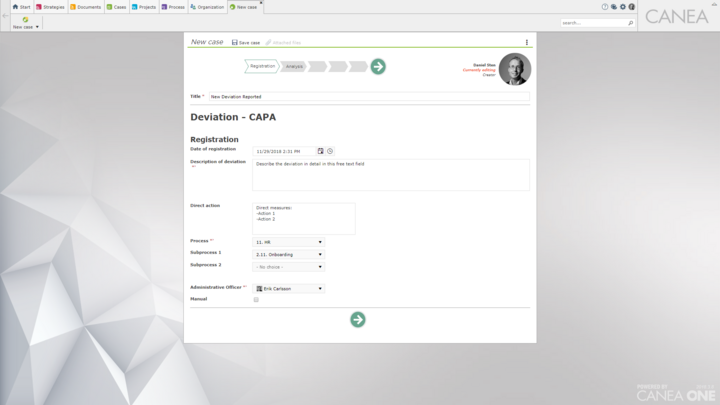Click the New case toolbar button
Image resolution: width=720 pixels, height=405 pixels.
pos(25,23)
